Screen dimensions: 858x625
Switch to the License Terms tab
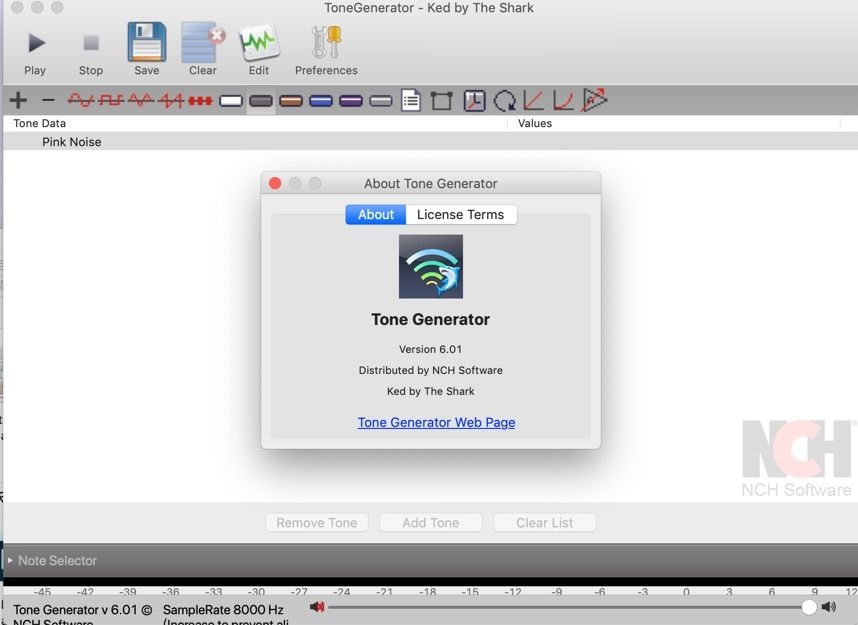click(x=461, y=215)
